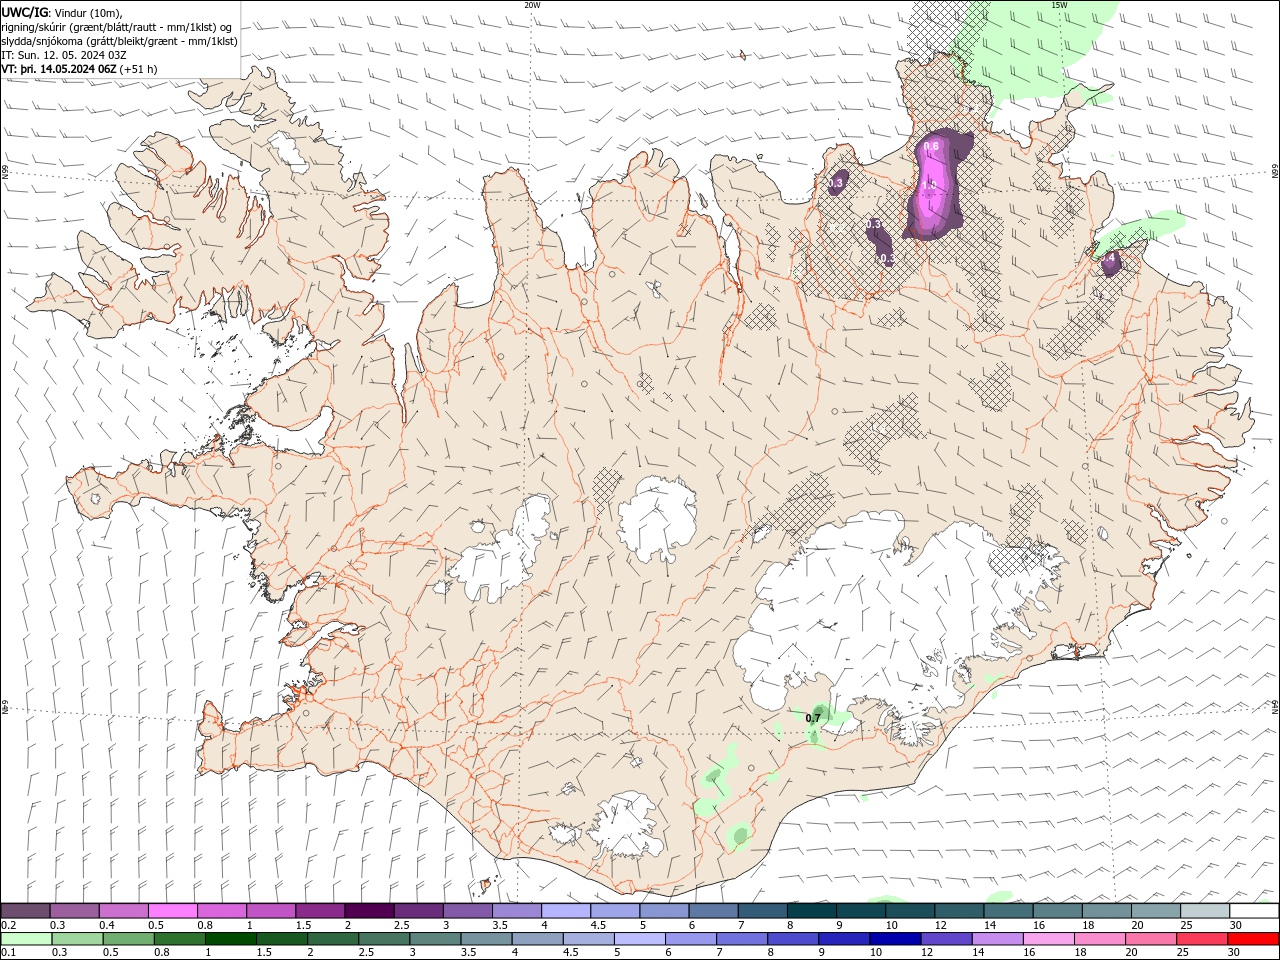Select the 20 swatch in the snow scale
Screen dimensions: 1280x960
pyautogui.click(x=1154, y=911)
